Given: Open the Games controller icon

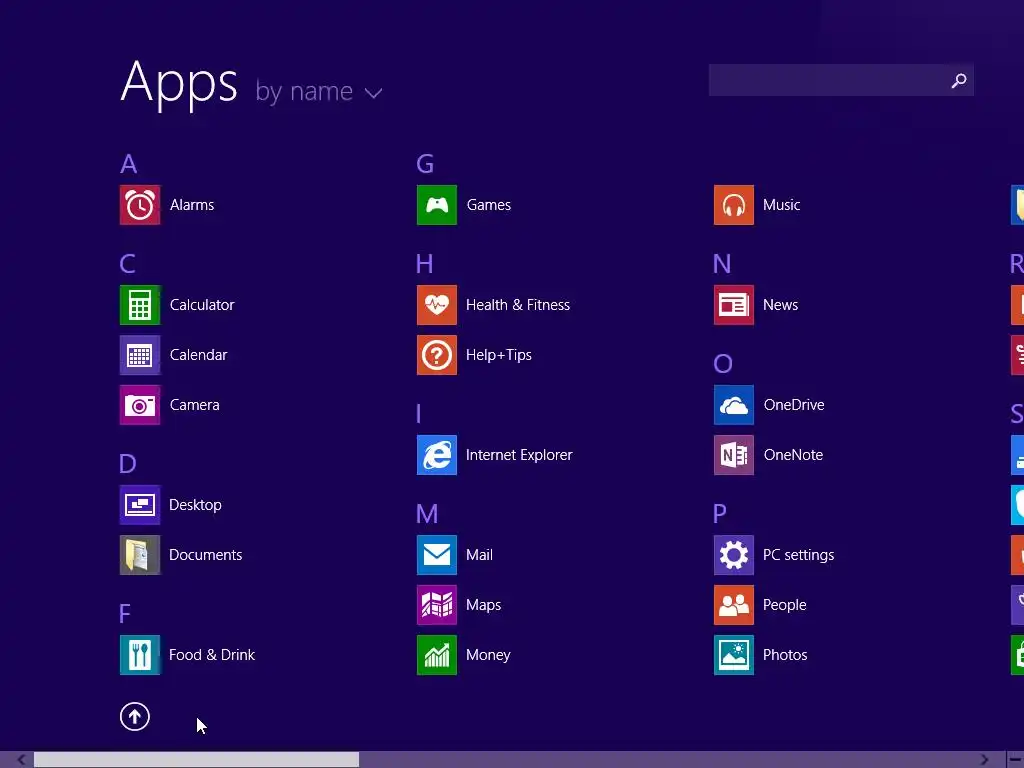Looking at the screenshot, I should [437, 205].
